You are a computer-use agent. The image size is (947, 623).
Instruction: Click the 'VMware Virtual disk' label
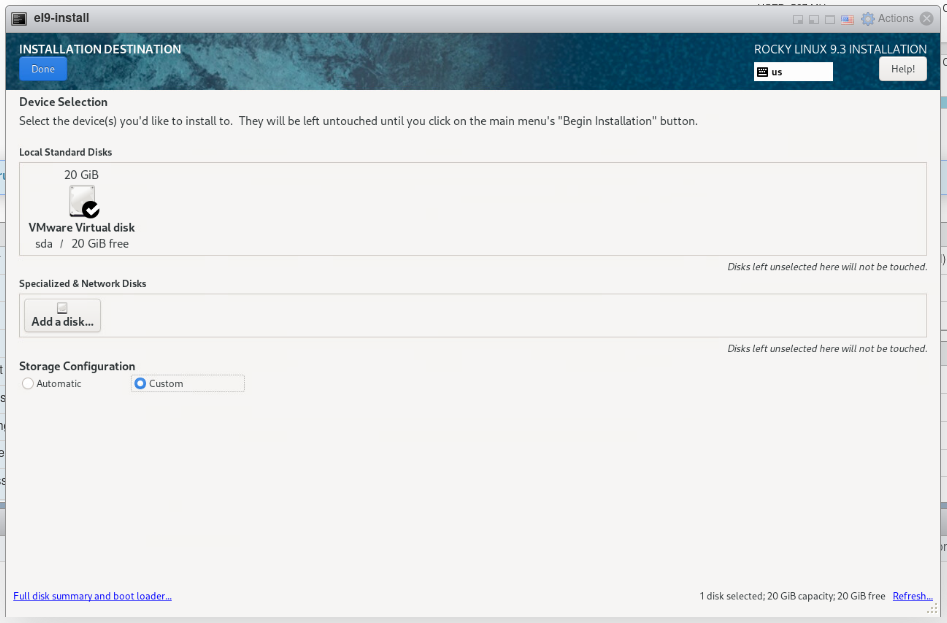(82, 228)
